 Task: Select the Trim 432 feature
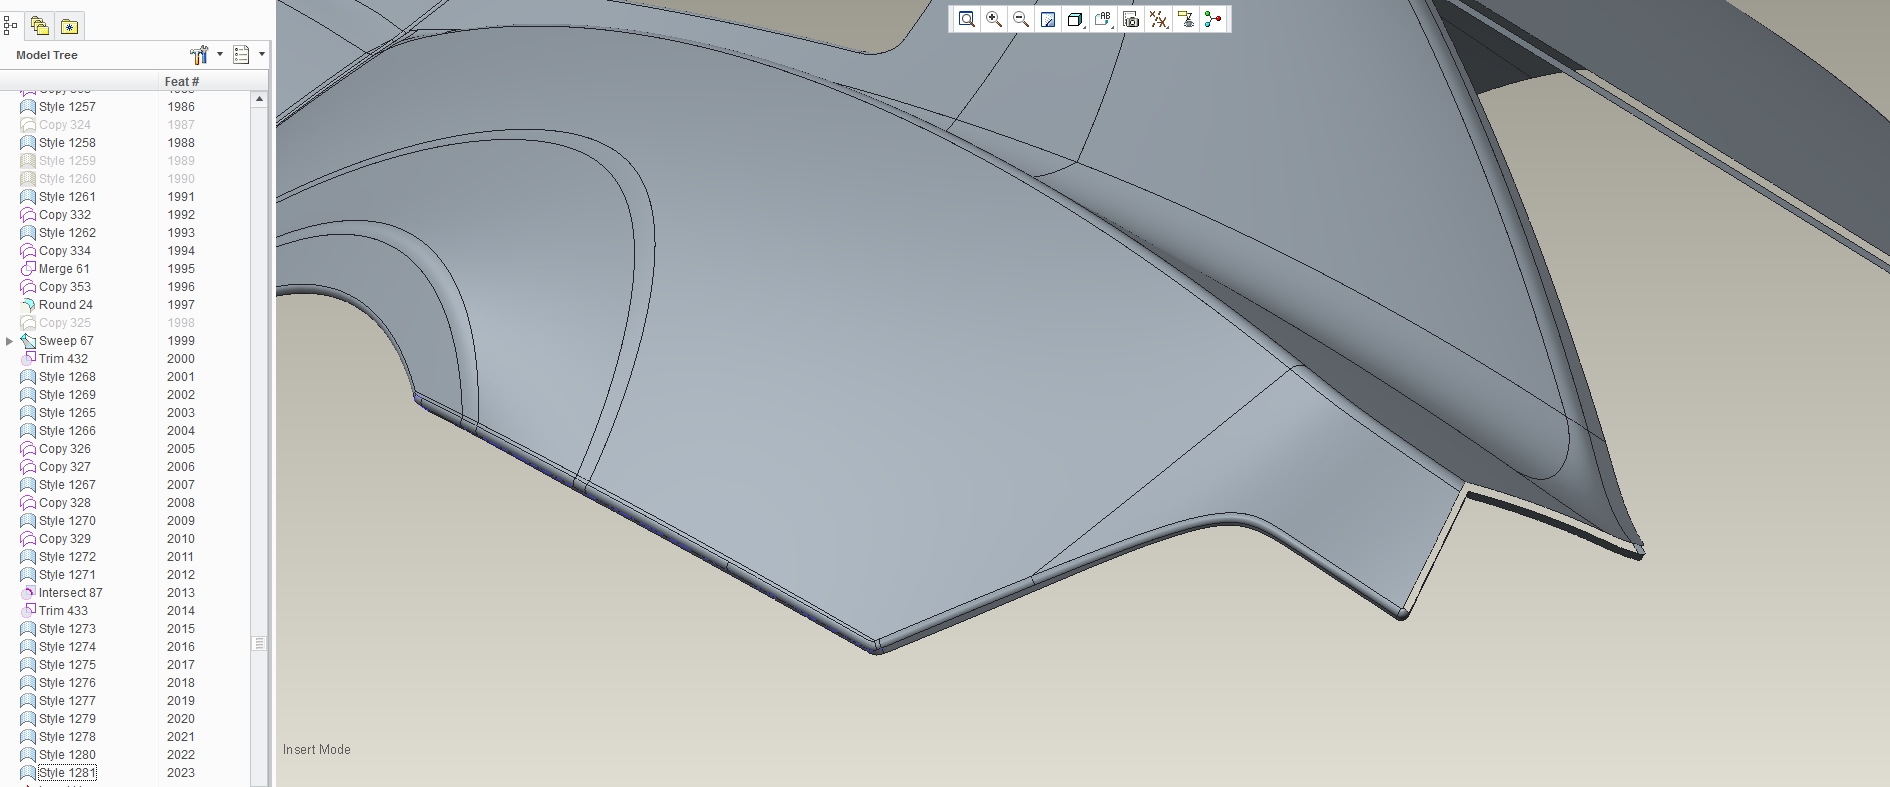click(63, 359)
